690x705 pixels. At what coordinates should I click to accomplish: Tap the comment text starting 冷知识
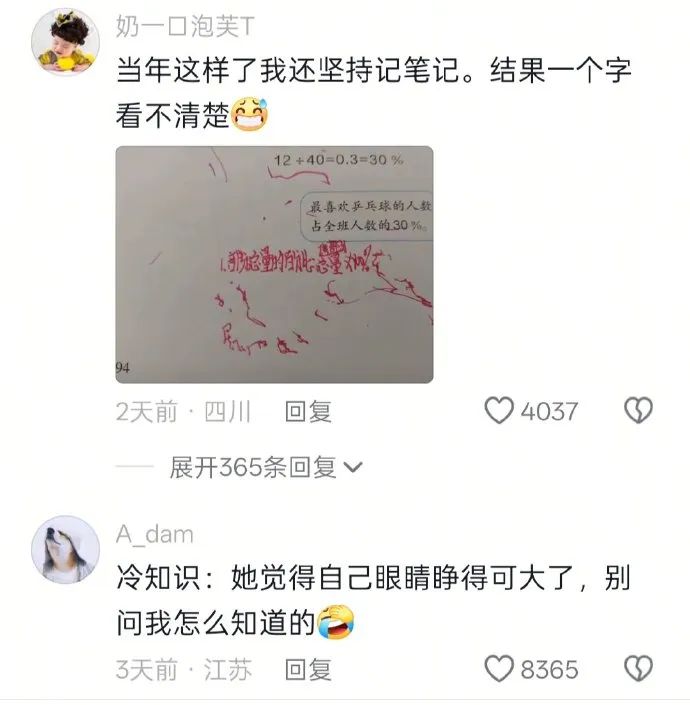(373, 600)
